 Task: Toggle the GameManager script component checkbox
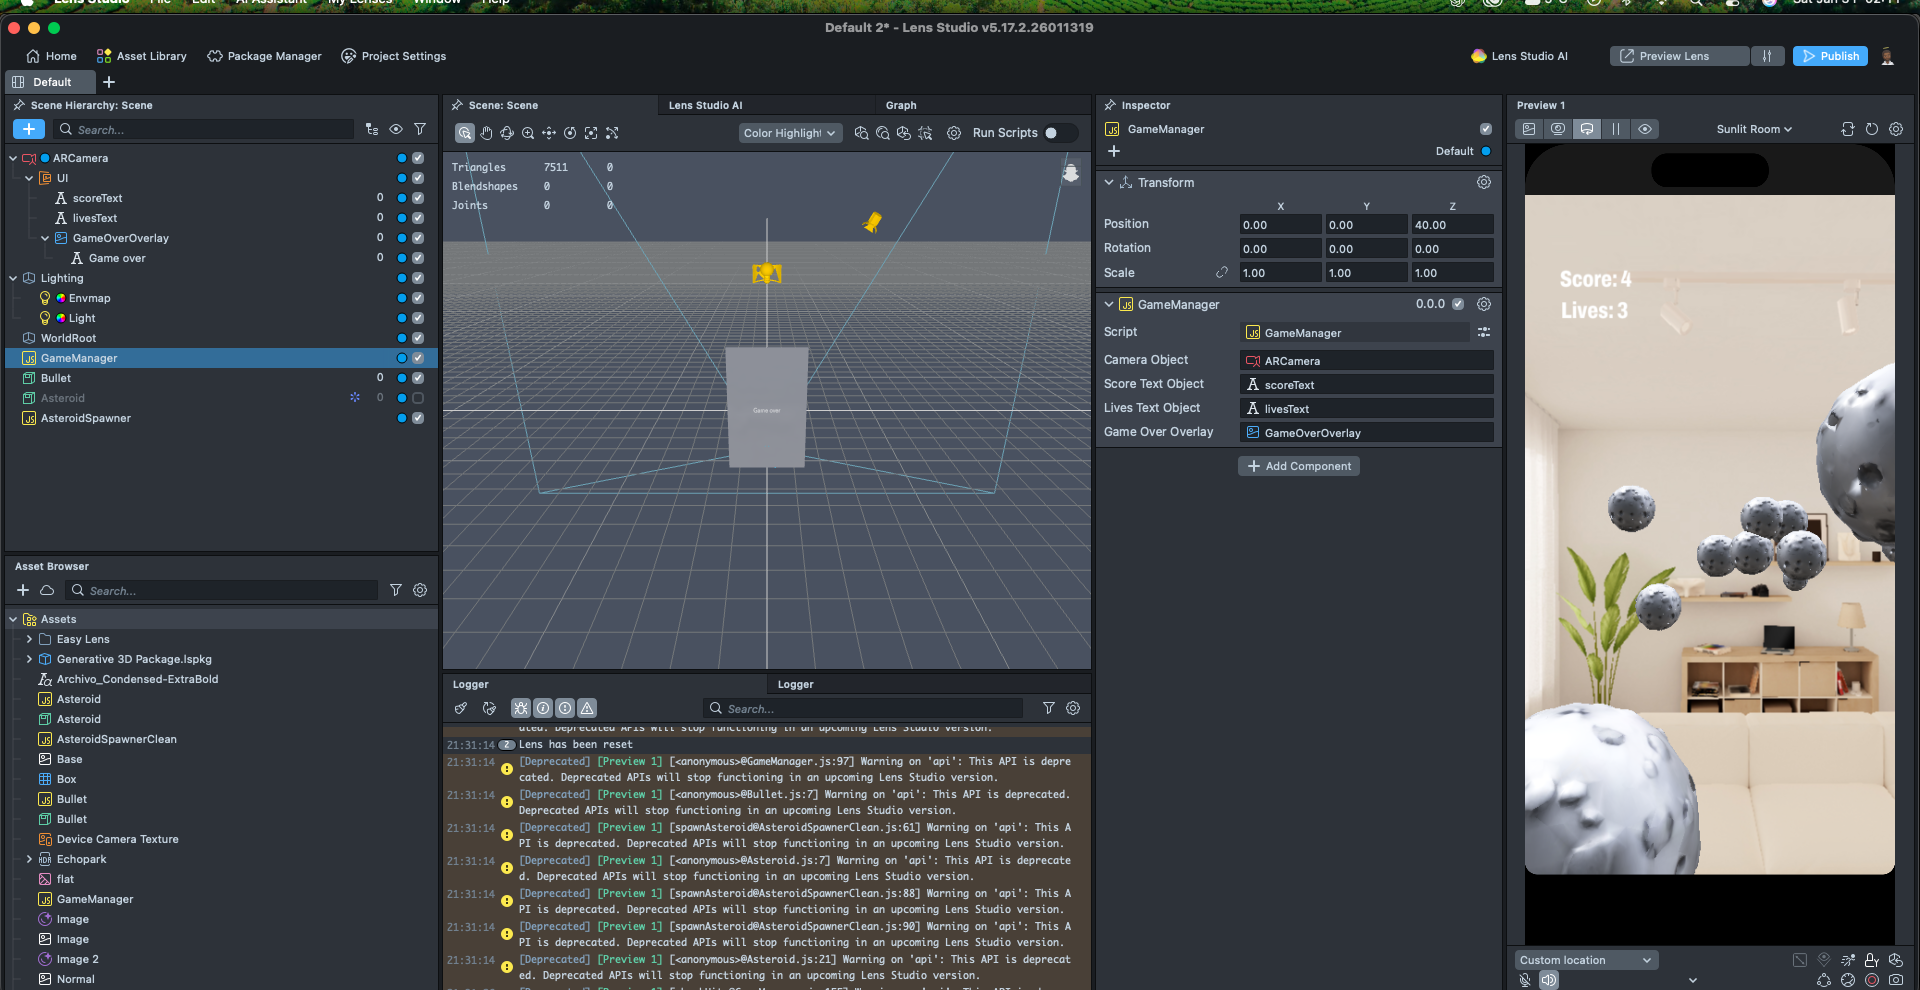click(1458, 304)
